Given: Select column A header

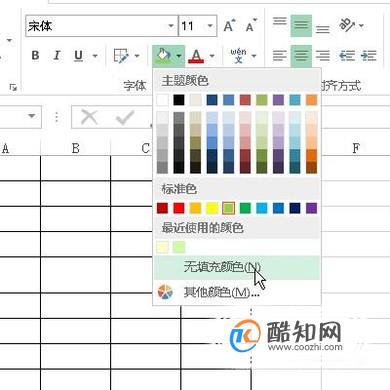Looking at the screenshot, I should [20, 148].
